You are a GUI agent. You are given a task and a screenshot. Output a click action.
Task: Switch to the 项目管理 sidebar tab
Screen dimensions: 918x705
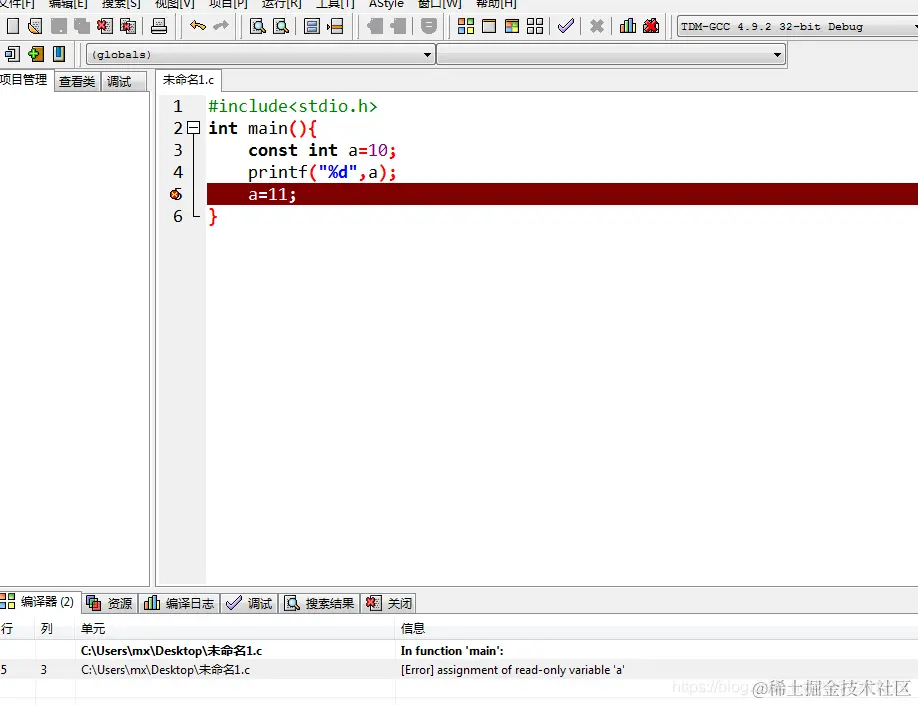[24, 80]
